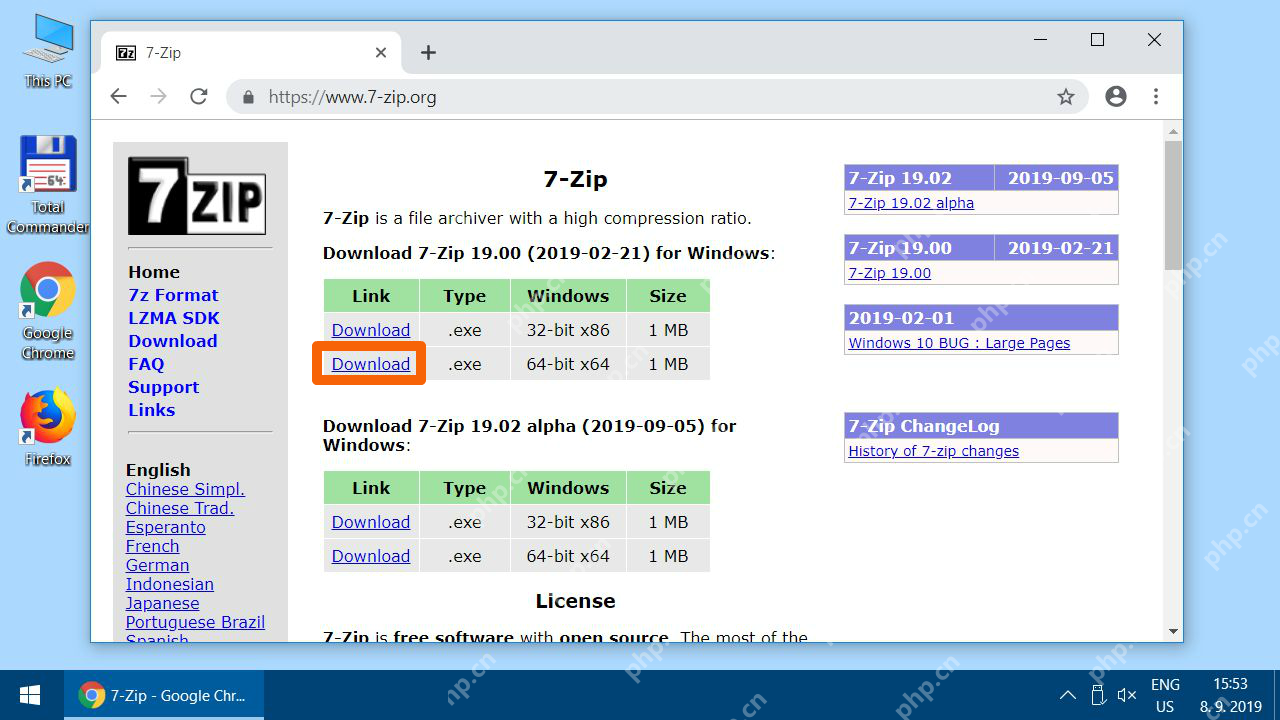The width and height of the screenshot is (1280, 720).
Task: Click the License heading
Action: pos(575,601)
